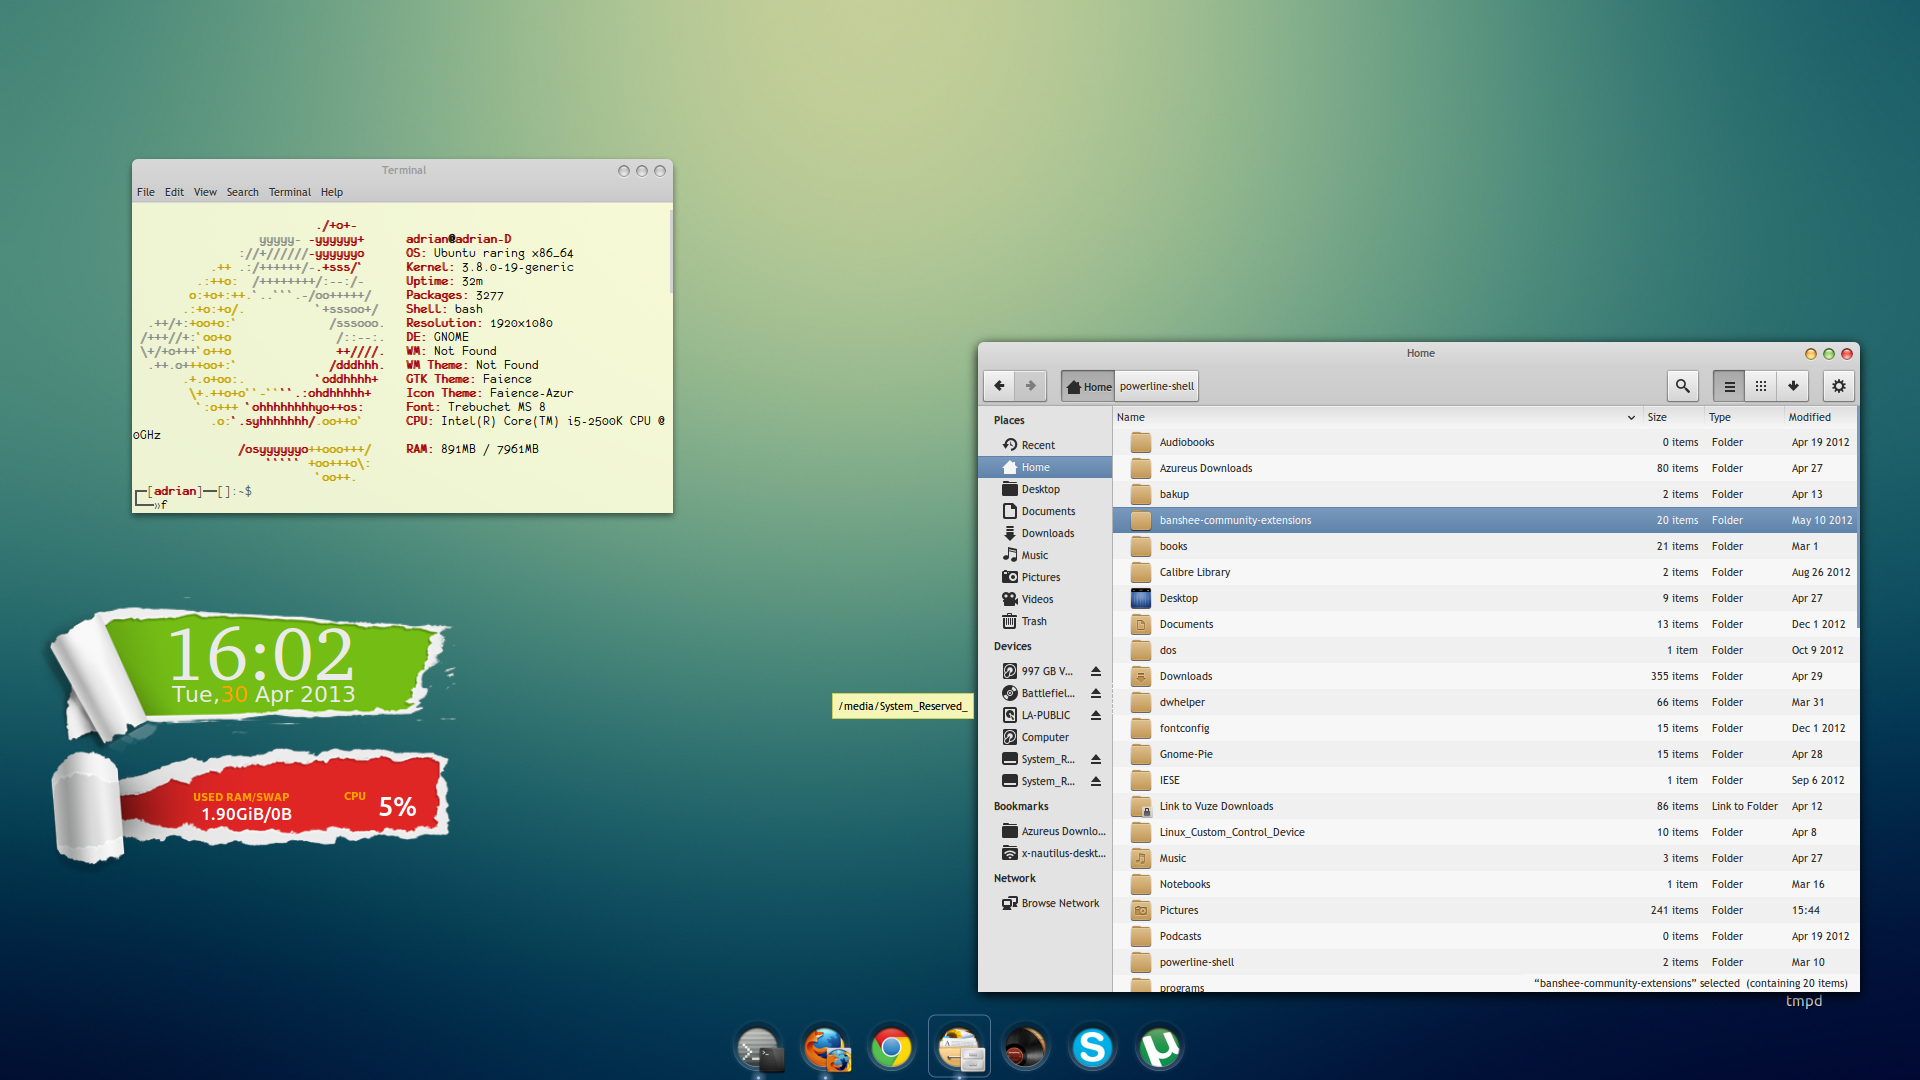Eject the LA-PUBLIC device
The height and width of the screenshot is (1080, 1920).
pyautogui.click(x=1096, y=715)
